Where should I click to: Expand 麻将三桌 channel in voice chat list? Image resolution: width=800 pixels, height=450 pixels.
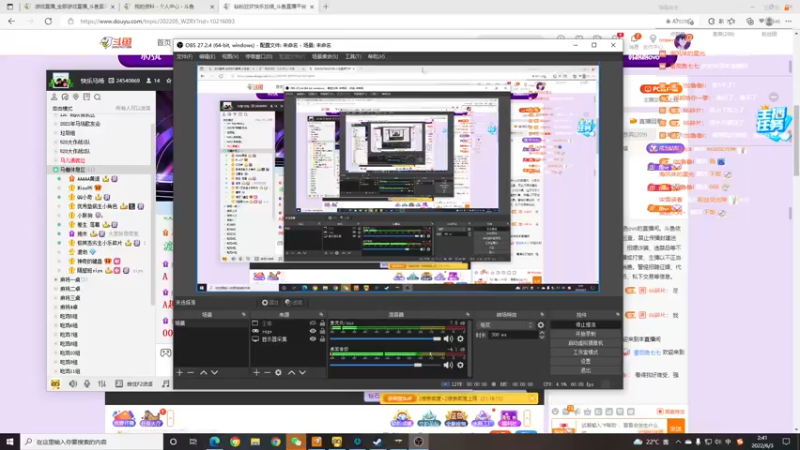coord(56,298)
